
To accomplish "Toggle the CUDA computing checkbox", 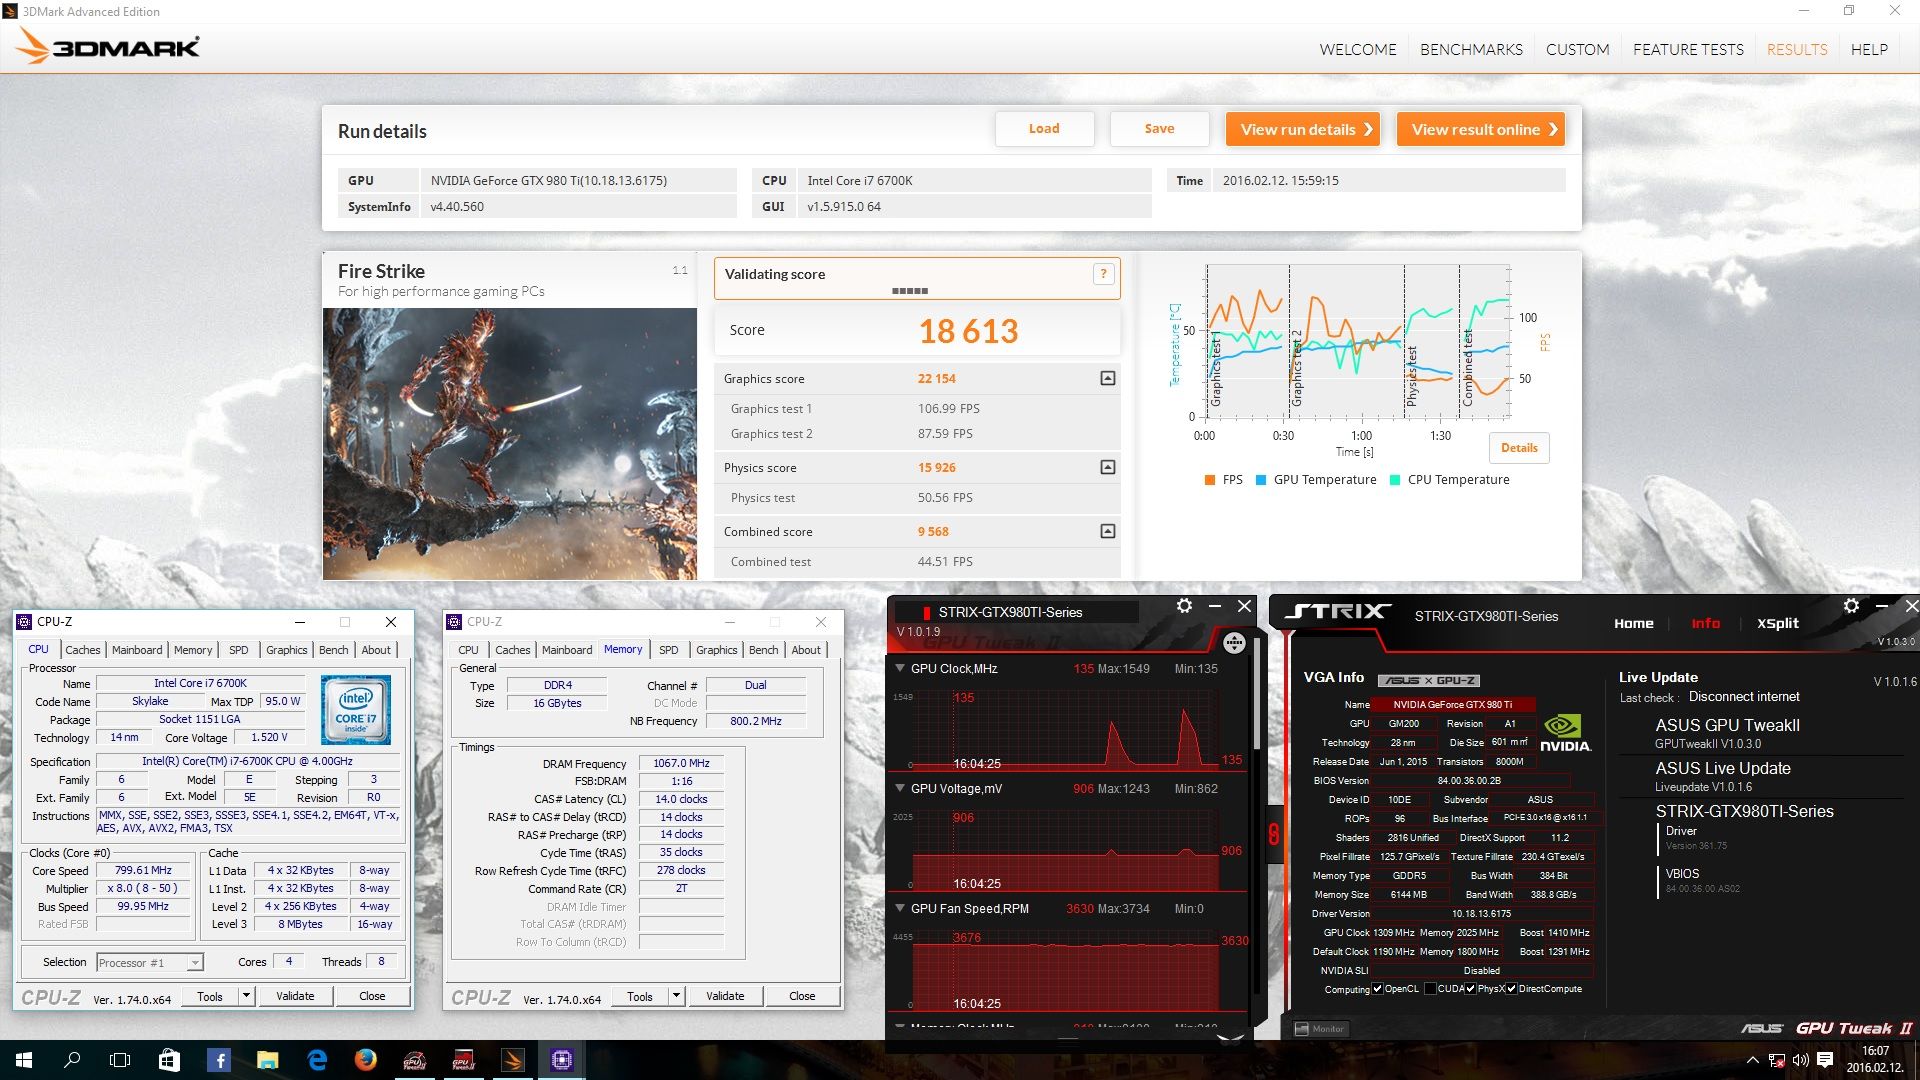I will (x=1431, y=989).
